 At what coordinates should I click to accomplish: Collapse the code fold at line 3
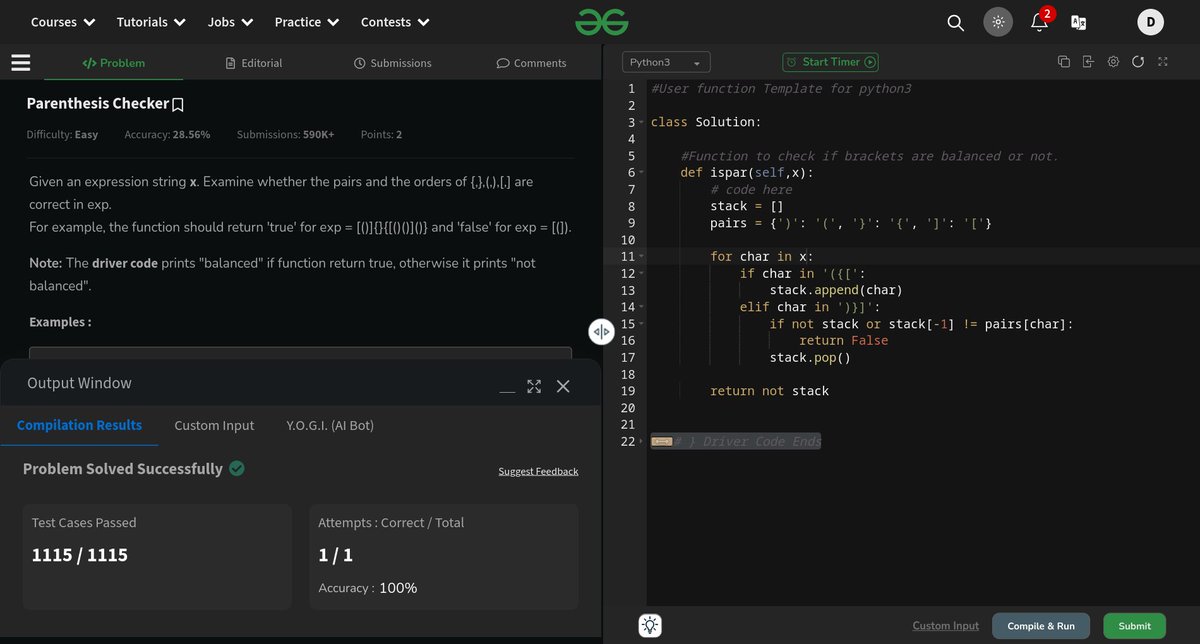641,122
